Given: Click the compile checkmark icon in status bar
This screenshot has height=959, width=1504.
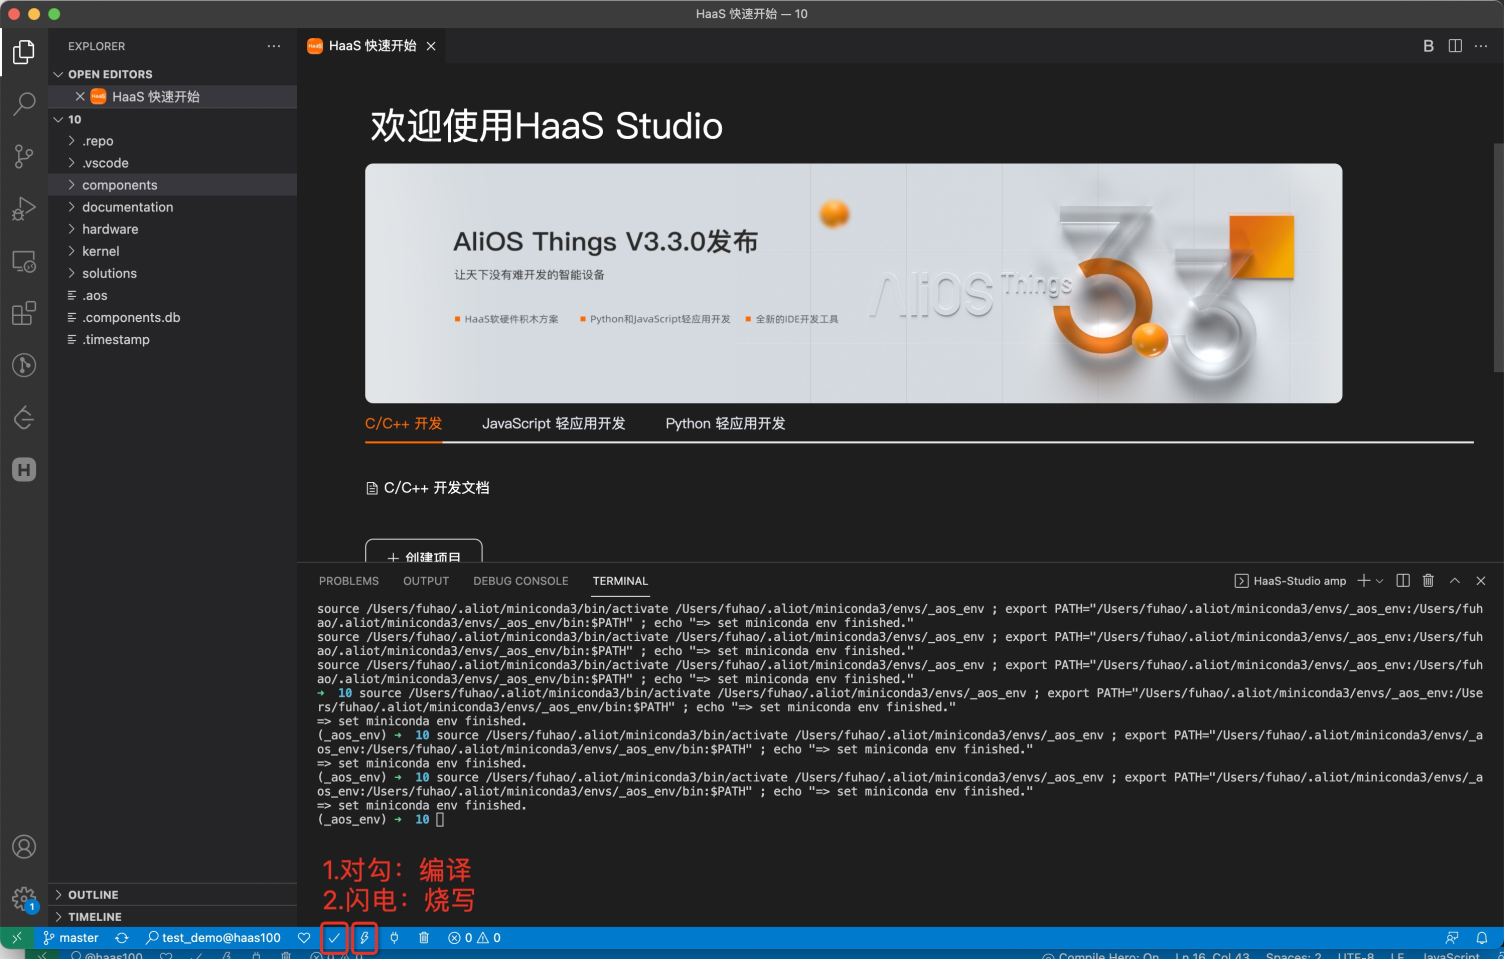Looking at the screenshot, I should (x=334, y=938).
